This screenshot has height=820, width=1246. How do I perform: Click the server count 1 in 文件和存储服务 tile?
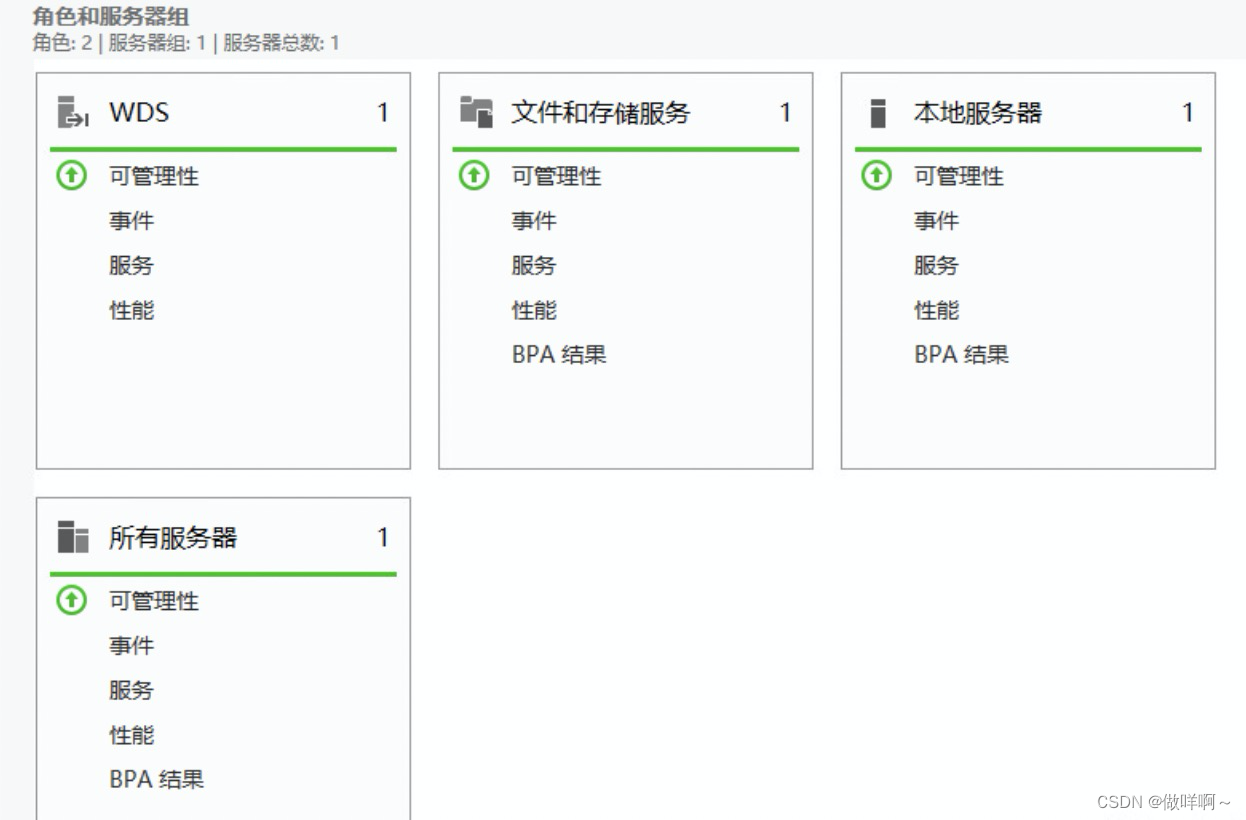(786, 113)
